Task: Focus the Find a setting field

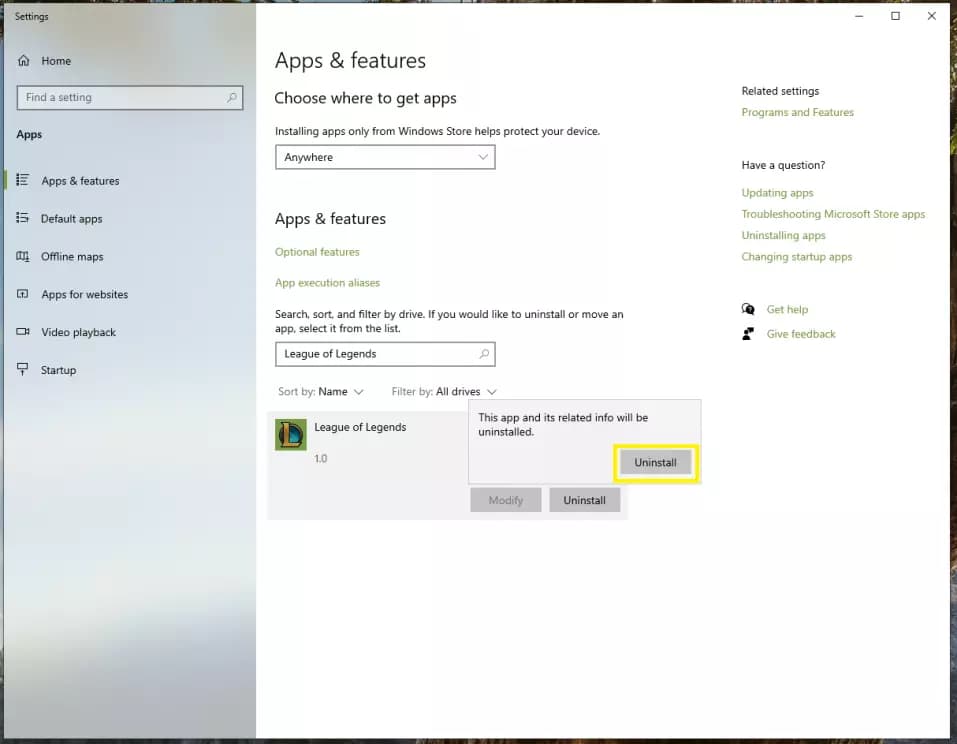Action: (130, 98)
